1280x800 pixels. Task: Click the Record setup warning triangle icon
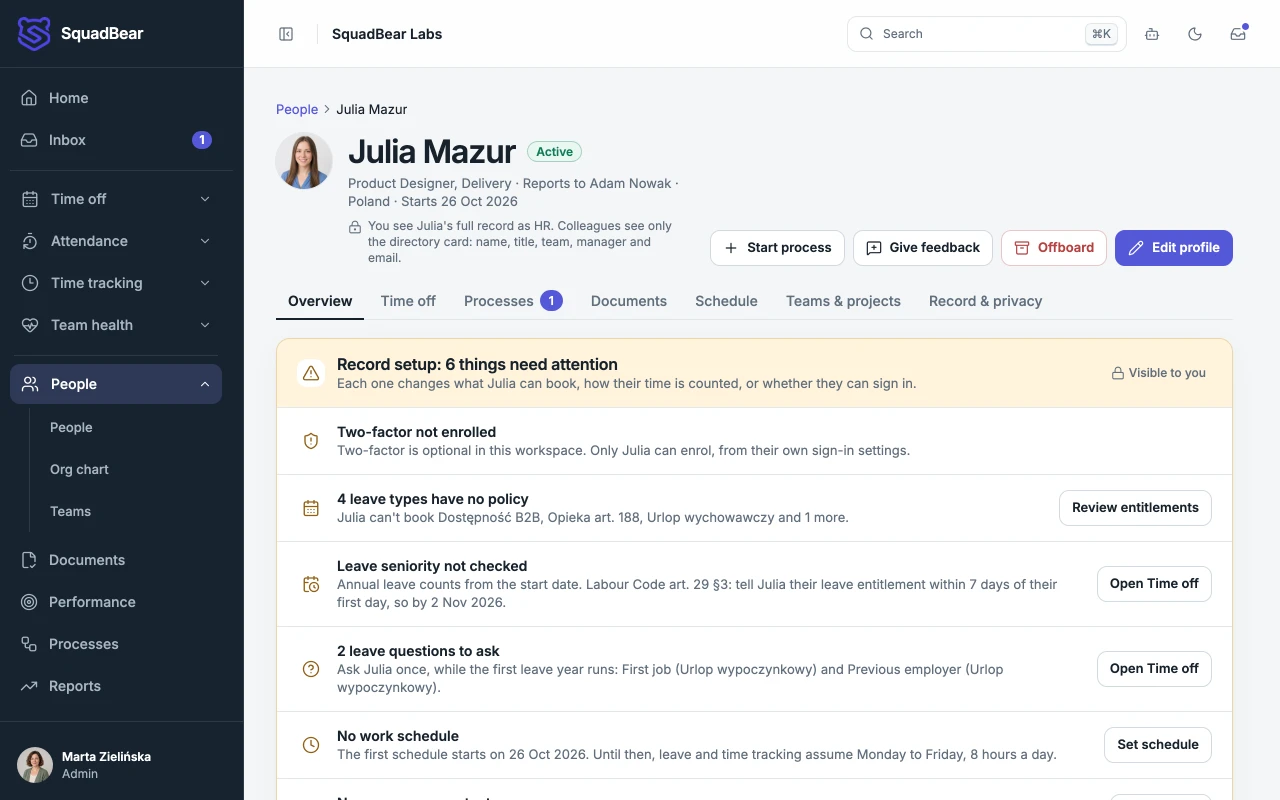311,373
